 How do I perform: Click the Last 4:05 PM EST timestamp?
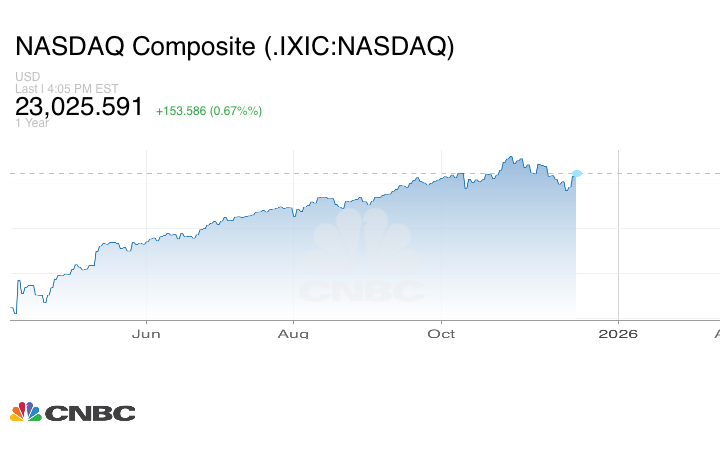coord(66,88)
